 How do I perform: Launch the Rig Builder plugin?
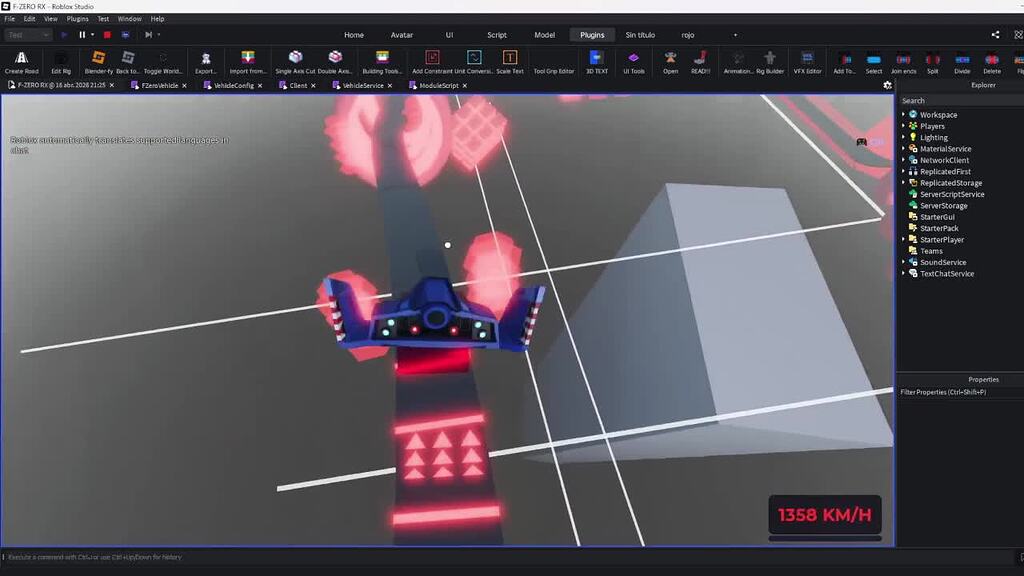tap(770, 62)
